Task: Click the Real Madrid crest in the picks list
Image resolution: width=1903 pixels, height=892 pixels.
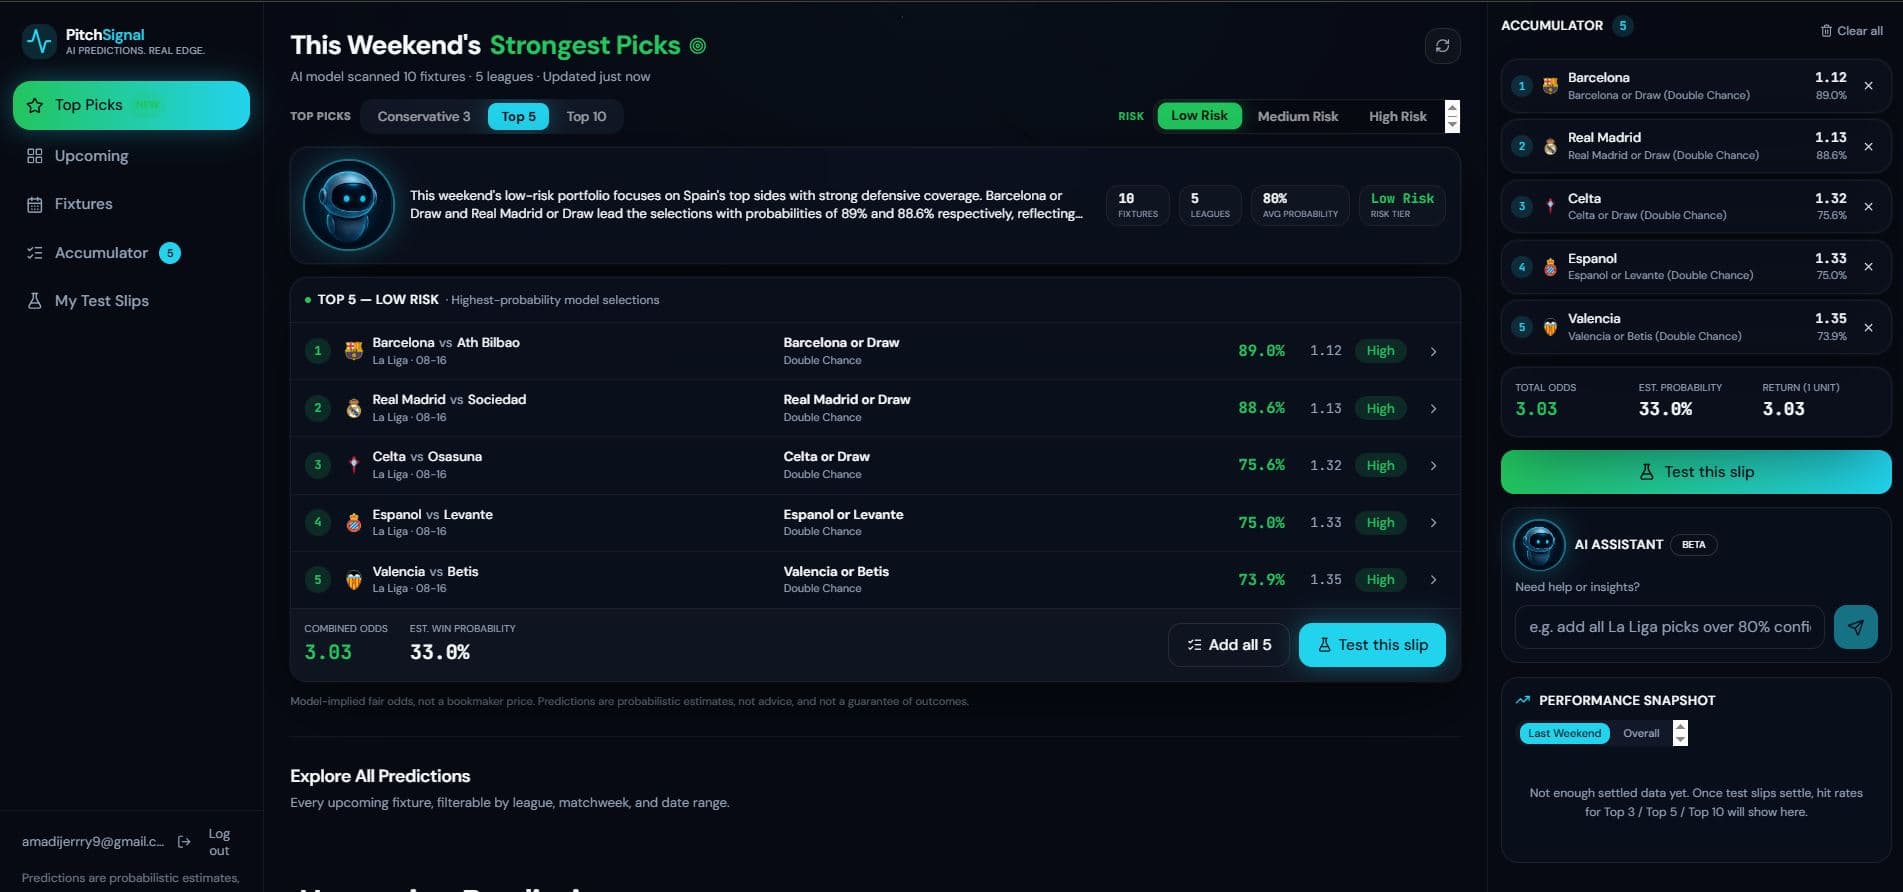Action: tap(354, 408)
